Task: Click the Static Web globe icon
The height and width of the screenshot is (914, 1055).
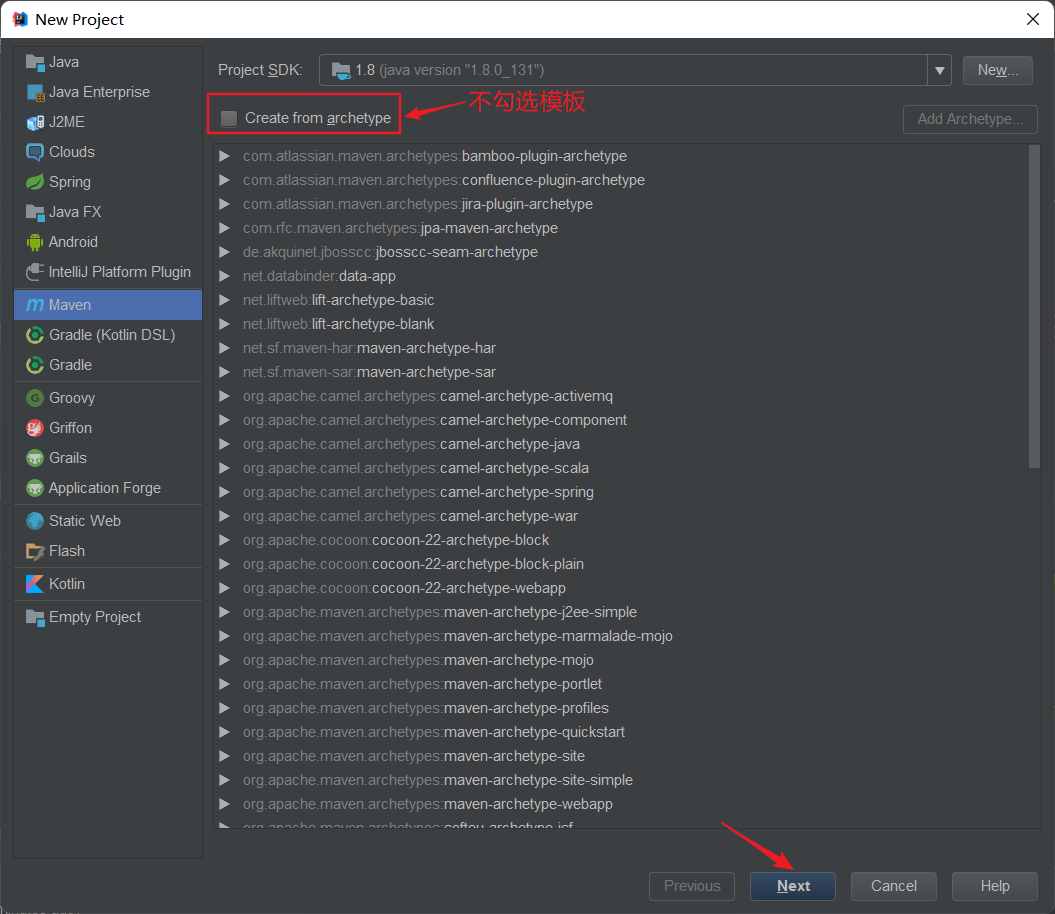Action: (35, 521)
